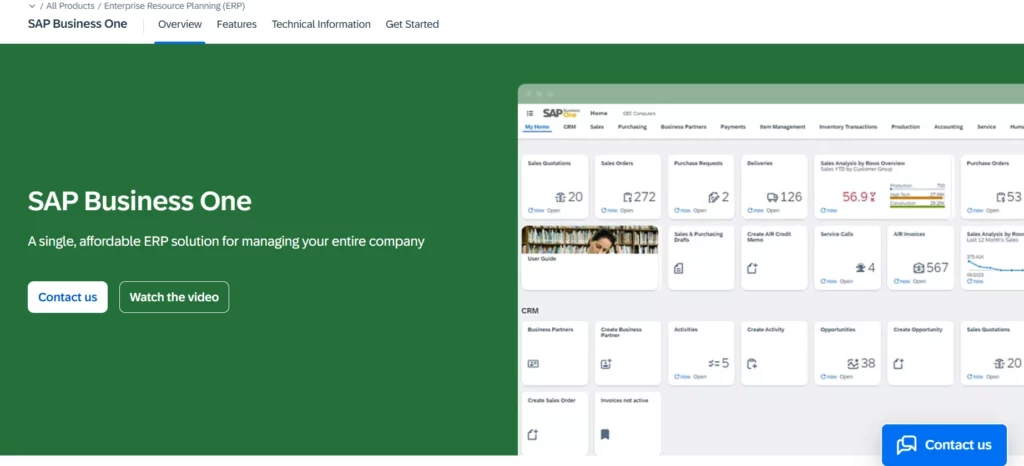Screen dimensions: 1024x466
Task: Click the white Contact us button in hero
Action: click(68, 297)
